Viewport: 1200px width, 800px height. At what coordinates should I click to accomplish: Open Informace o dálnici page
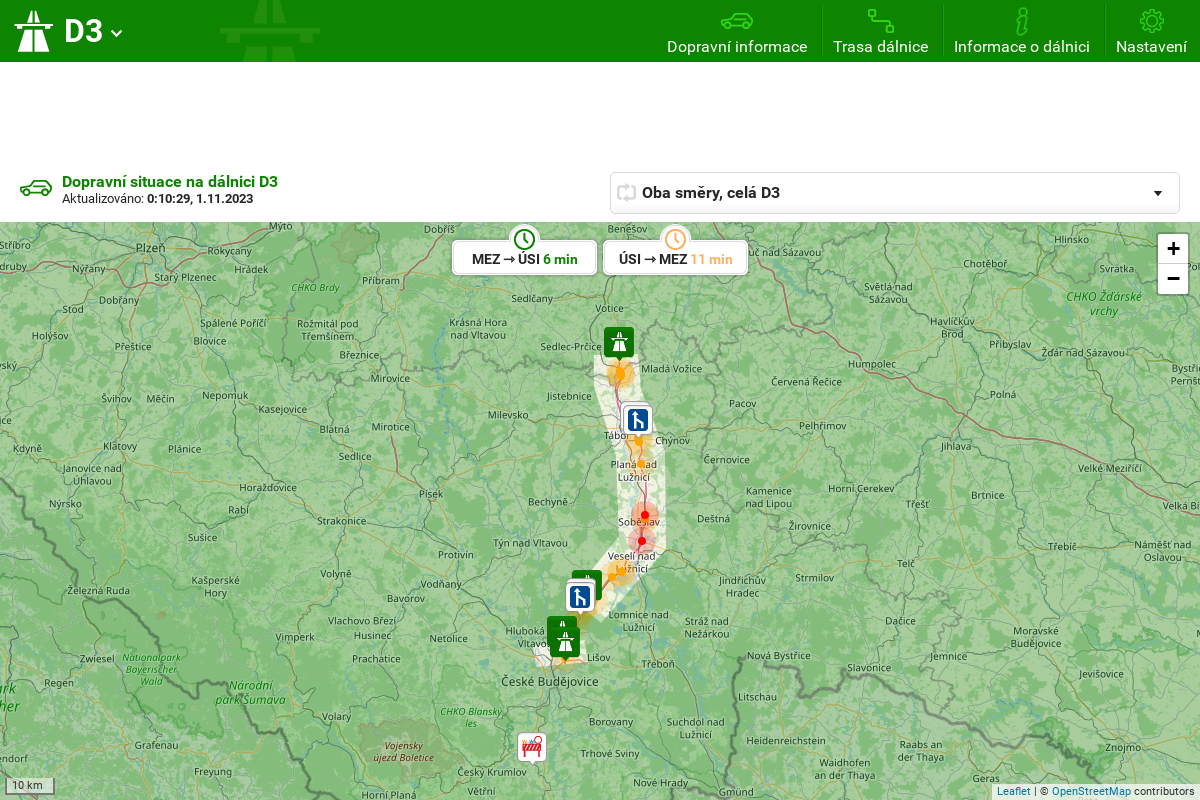[1021, 32]
